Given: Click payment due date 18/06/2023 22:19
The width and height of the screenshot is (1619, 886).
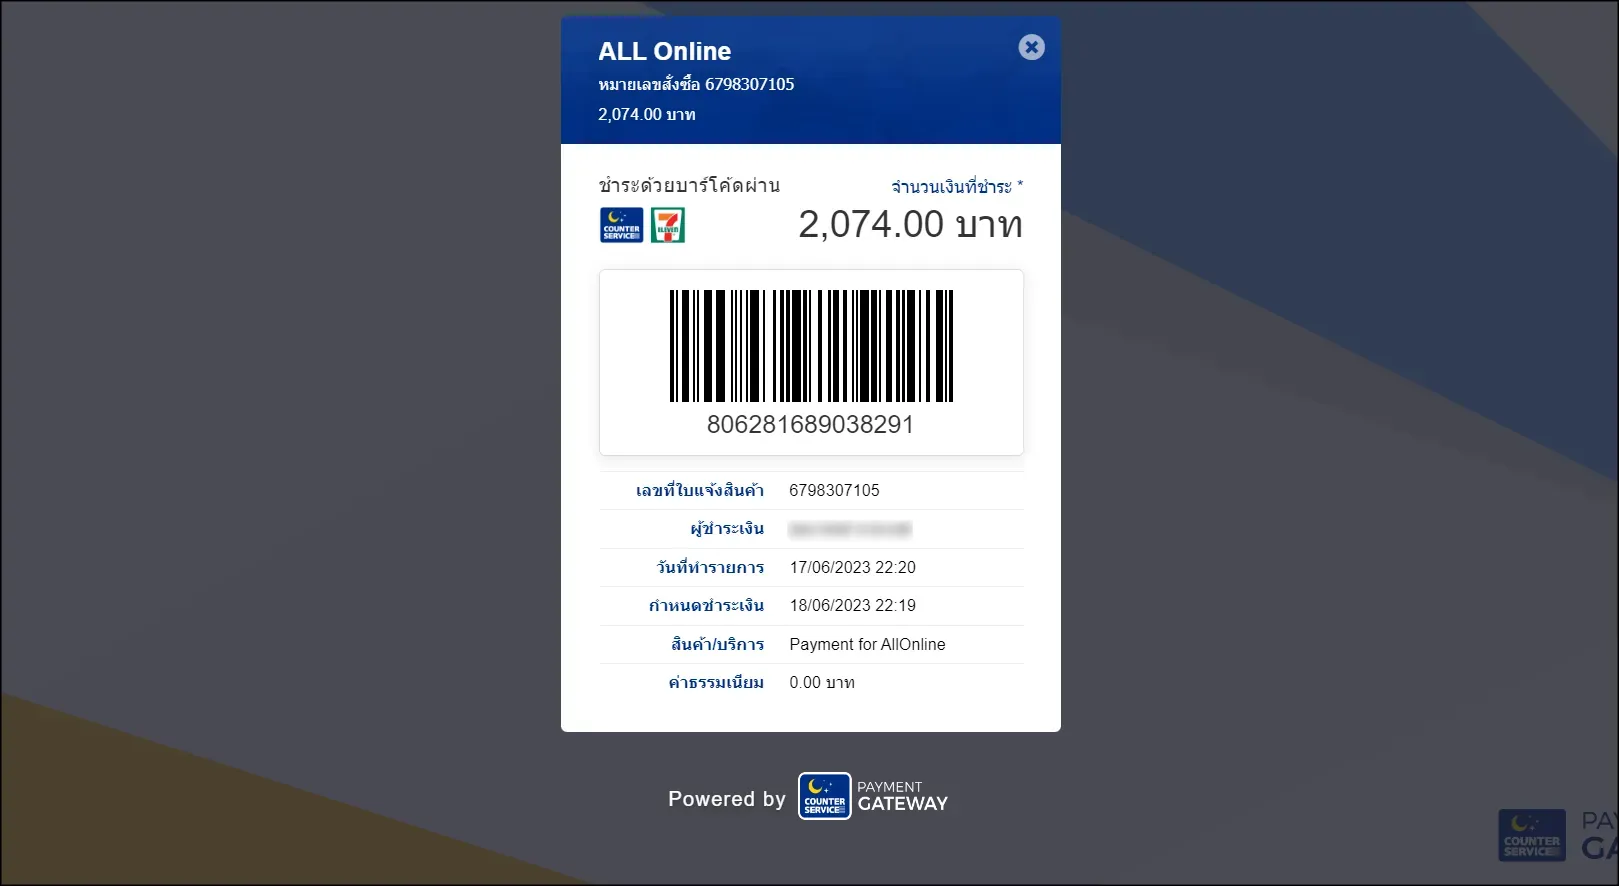Looking at the screenshot, I should coord(852,605).
